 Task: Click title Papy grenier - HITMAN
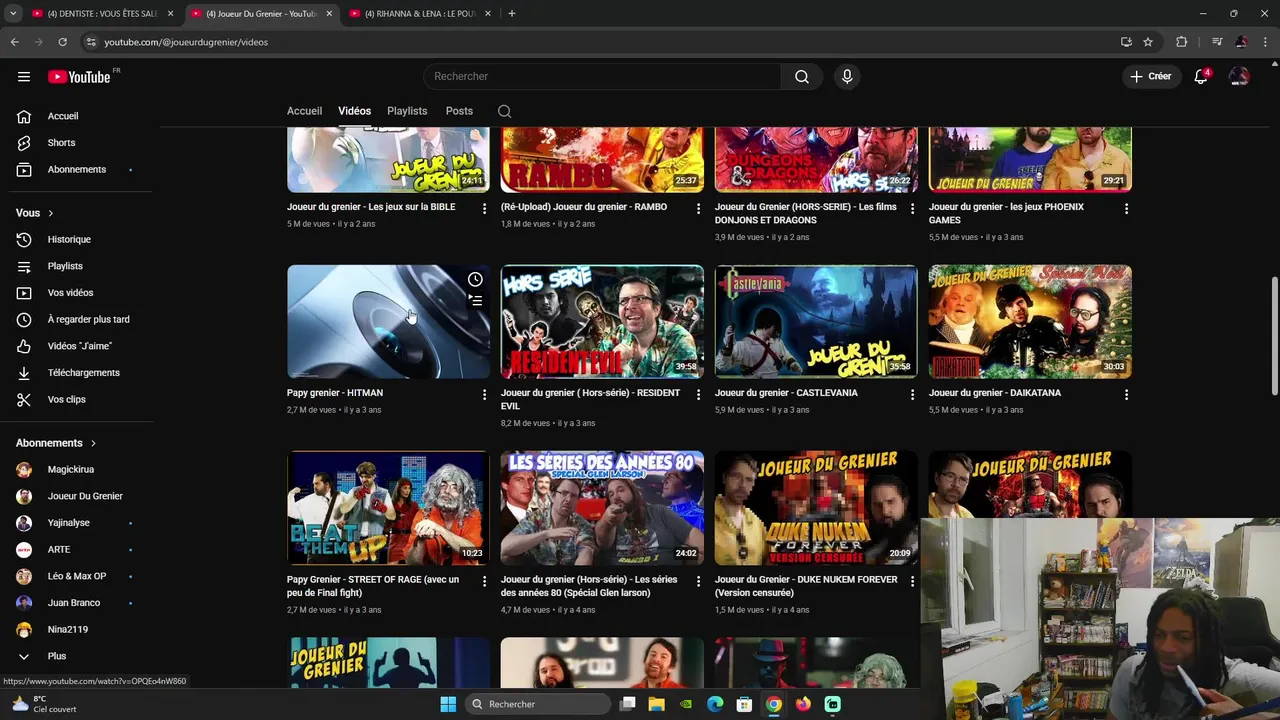click(335, 393)
